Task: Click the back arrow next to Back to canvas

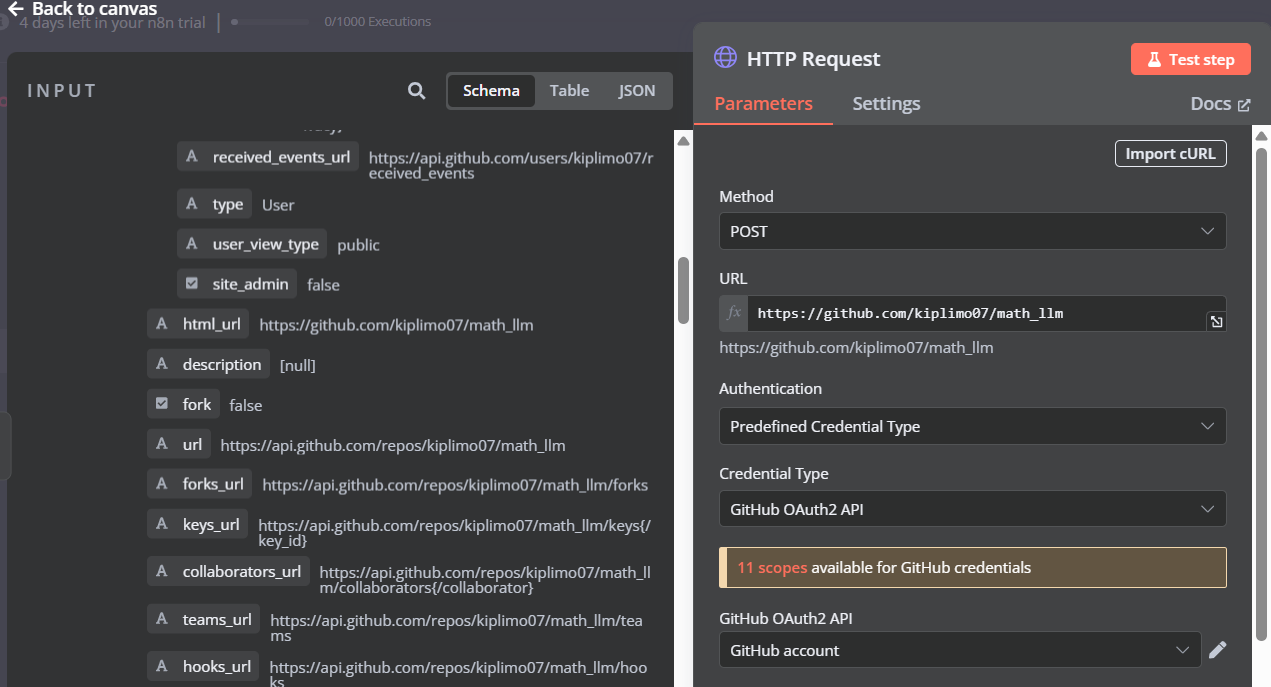Action: [14, 8]
